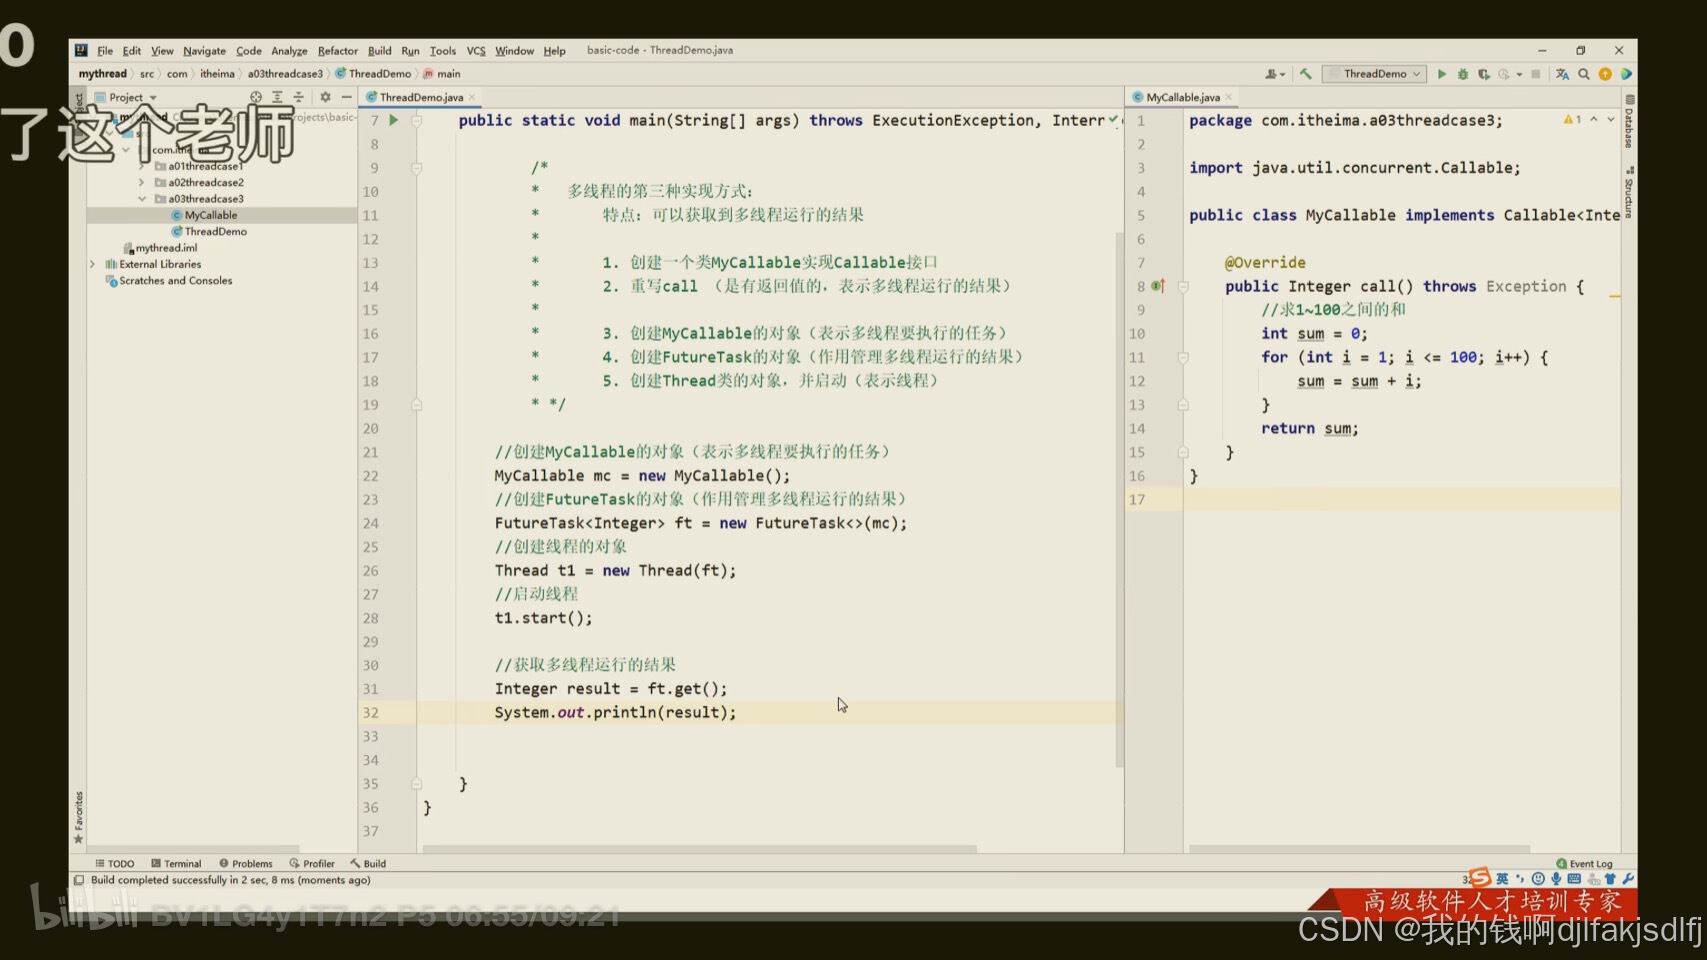Run ThreadDemo with Coverage icon
1707x960 pixels.
(x=1485, y=73)
